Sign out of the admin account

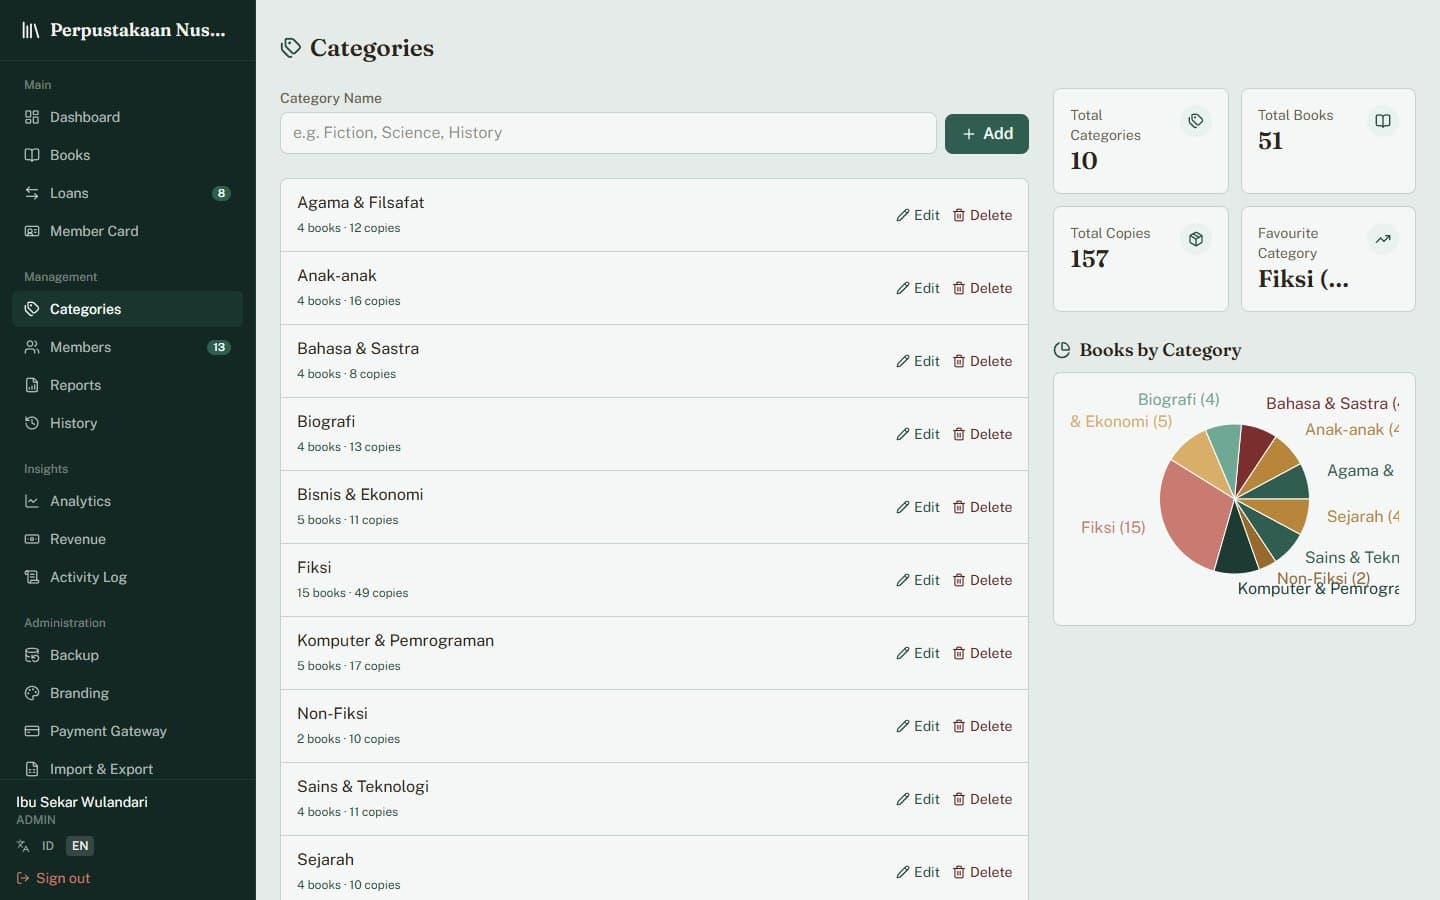[x=53, y=878]
